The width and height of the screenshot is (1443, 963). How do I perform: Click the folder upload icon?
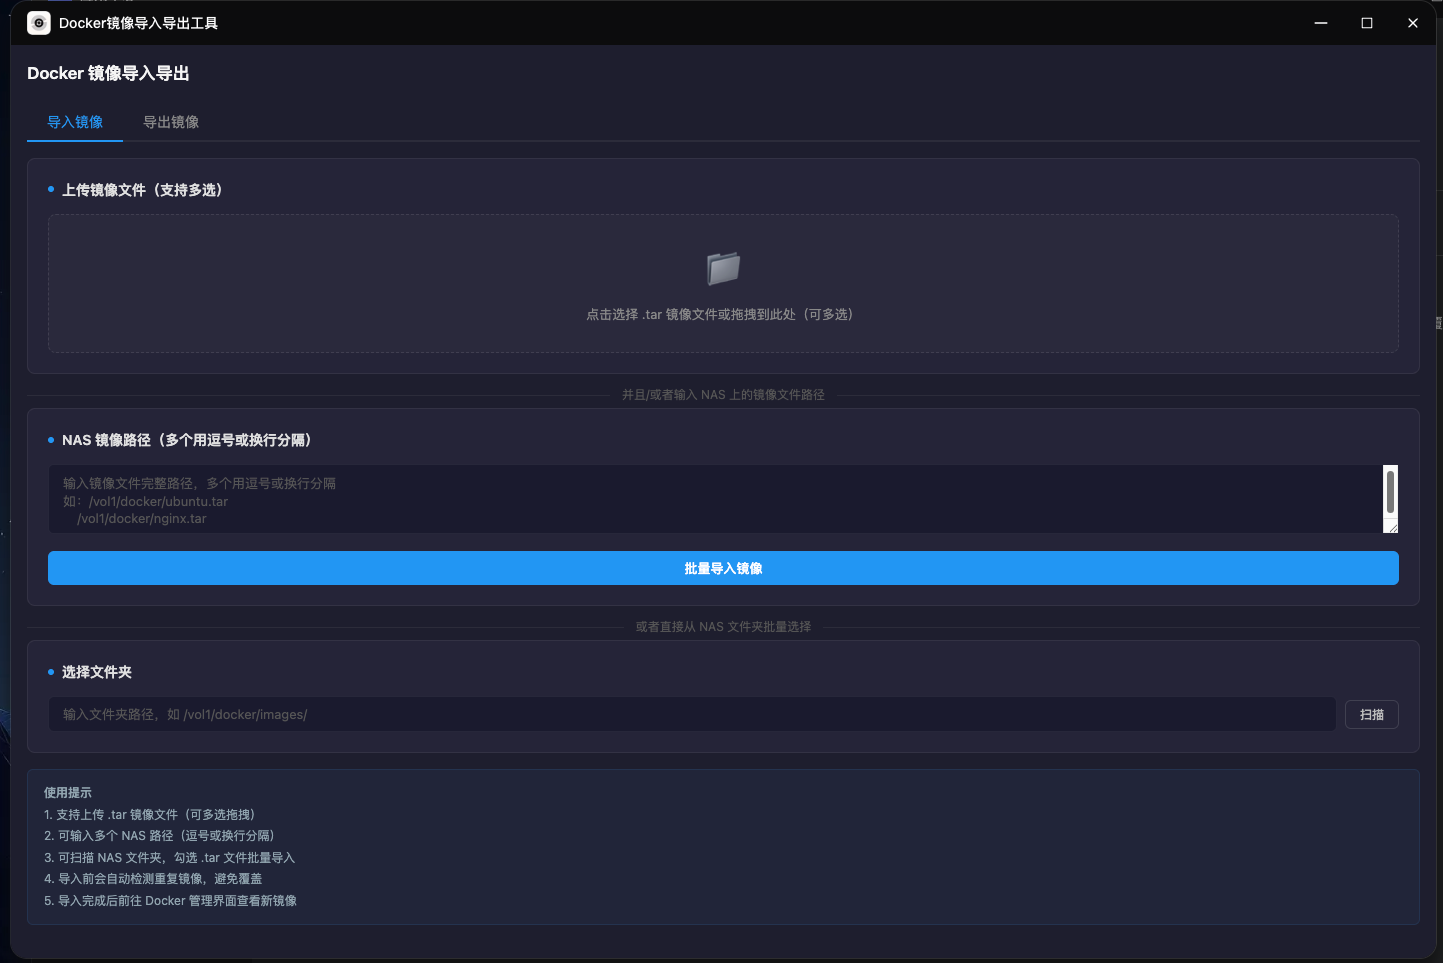[x=723, y=268]
